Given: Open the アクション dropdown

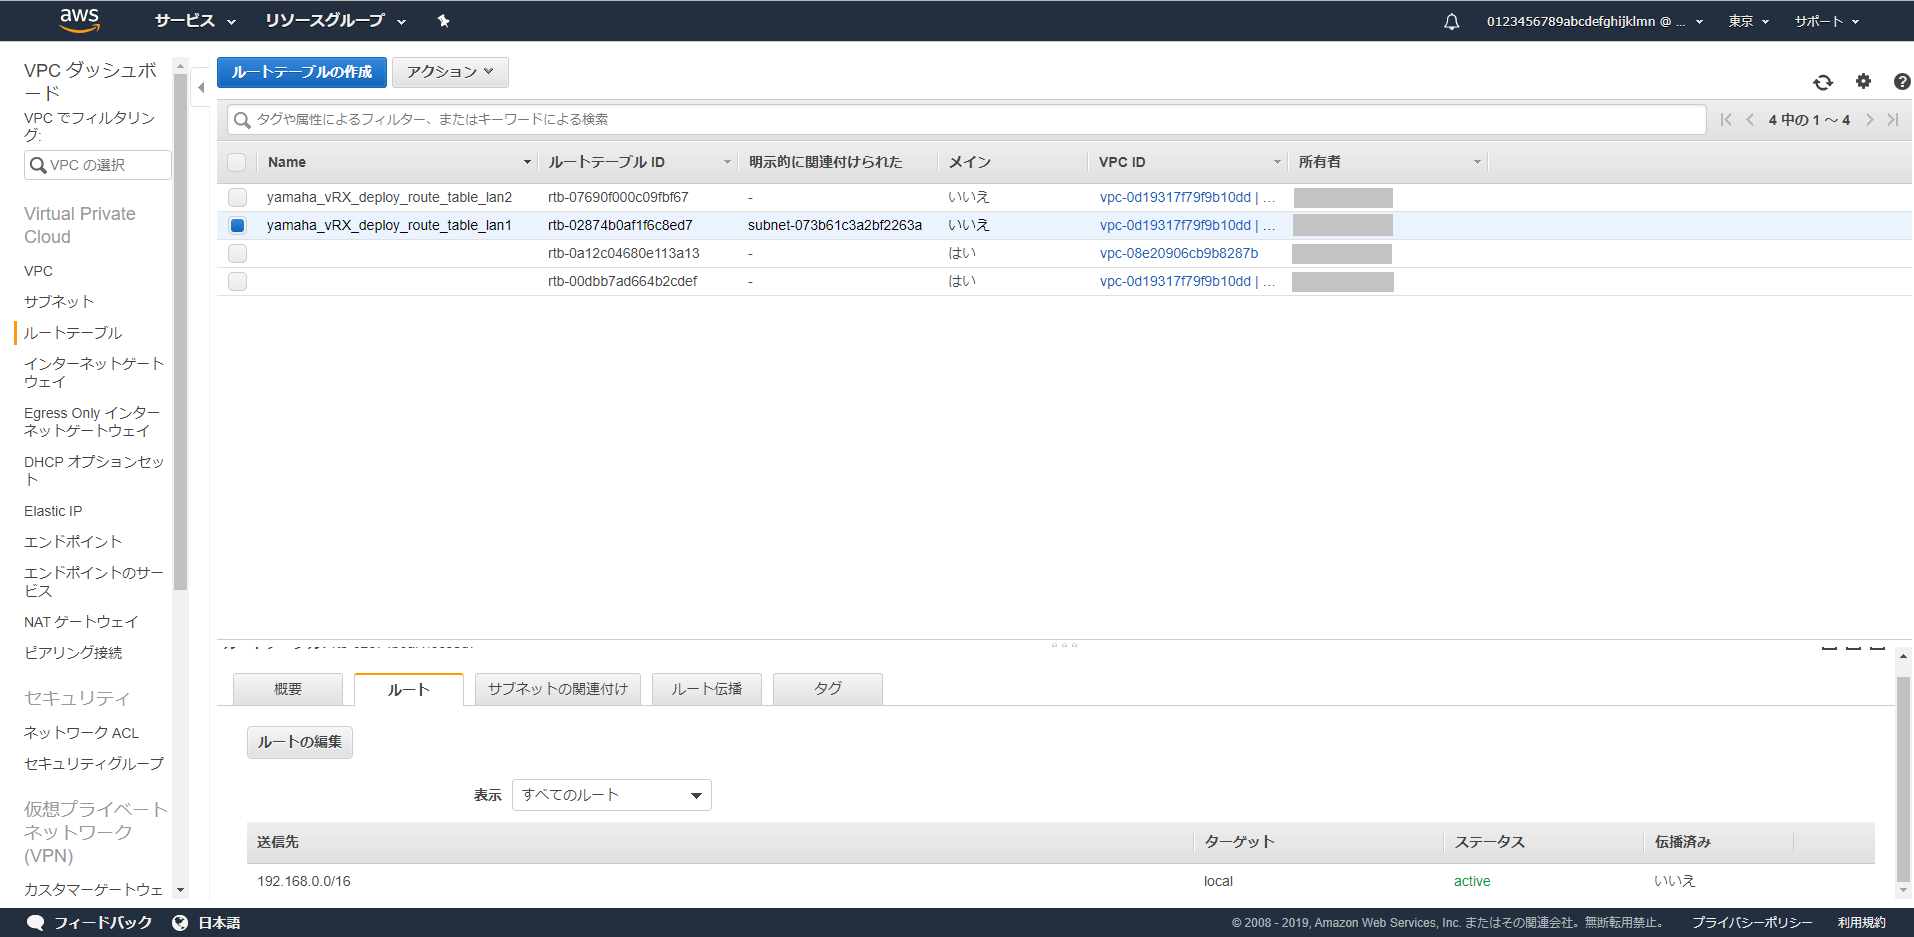Looking at the screenshot, I should tap(449, 72).
